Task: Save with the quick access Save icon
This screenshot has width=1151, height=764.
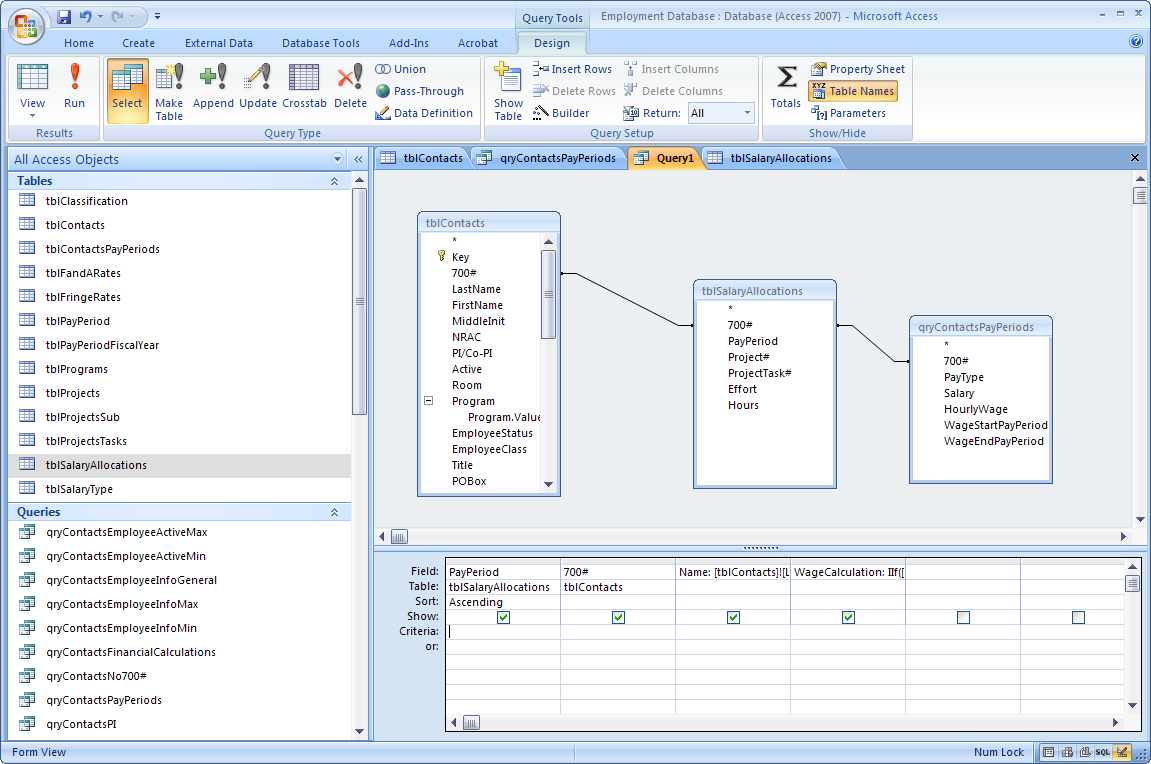Action: pos(64,16)
